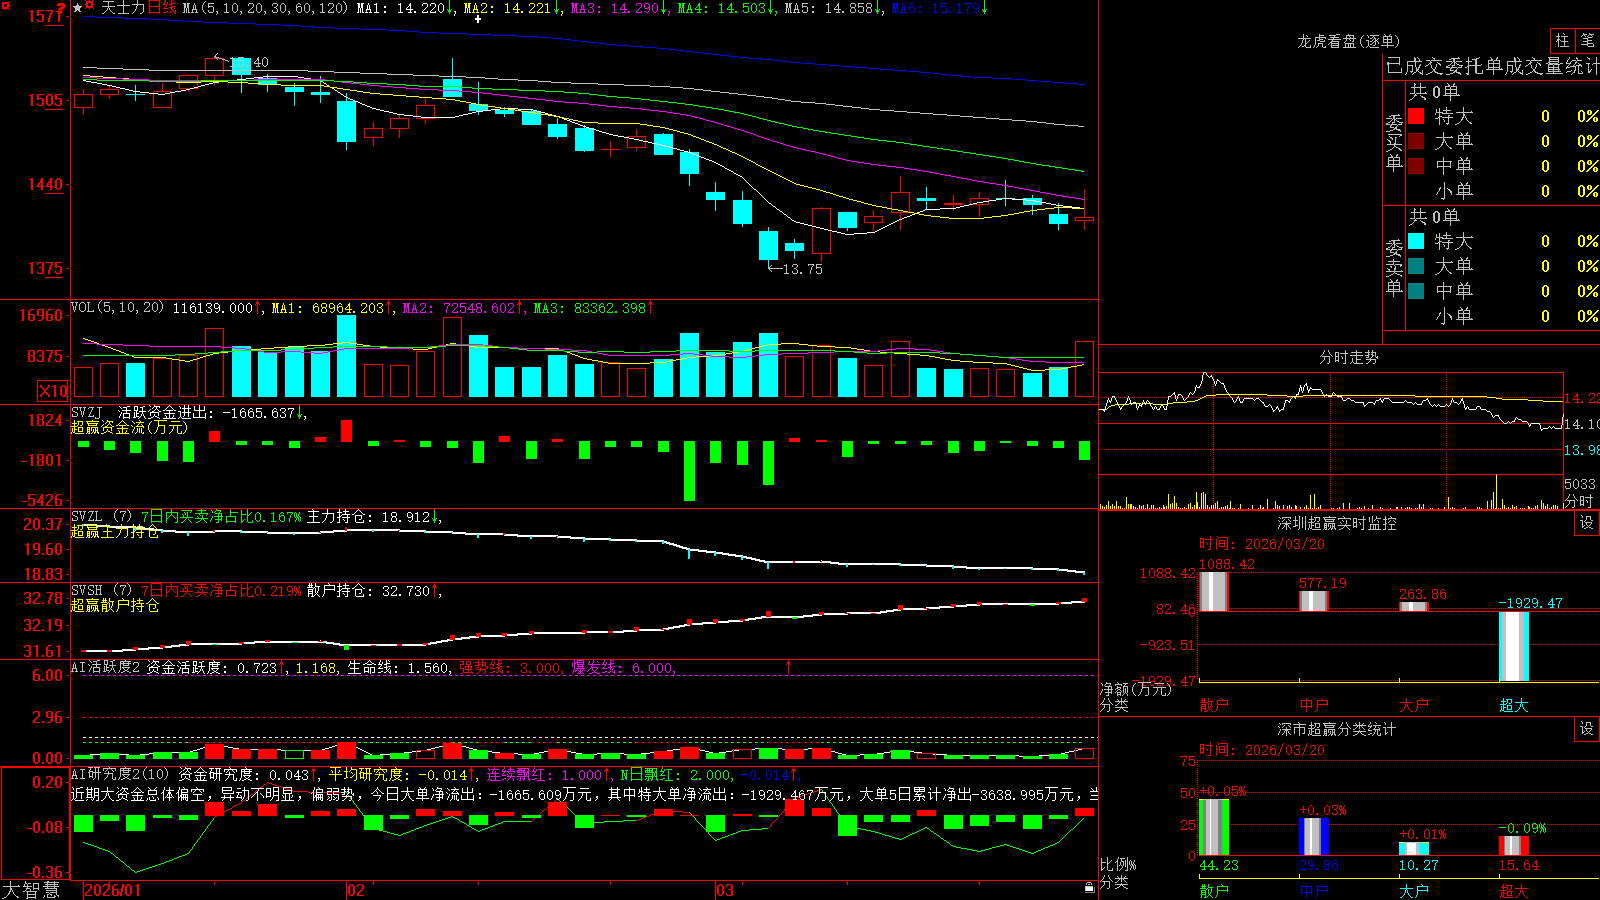Click the 分时走势 panel title

pyautogui.click(x=1348, y=357)
